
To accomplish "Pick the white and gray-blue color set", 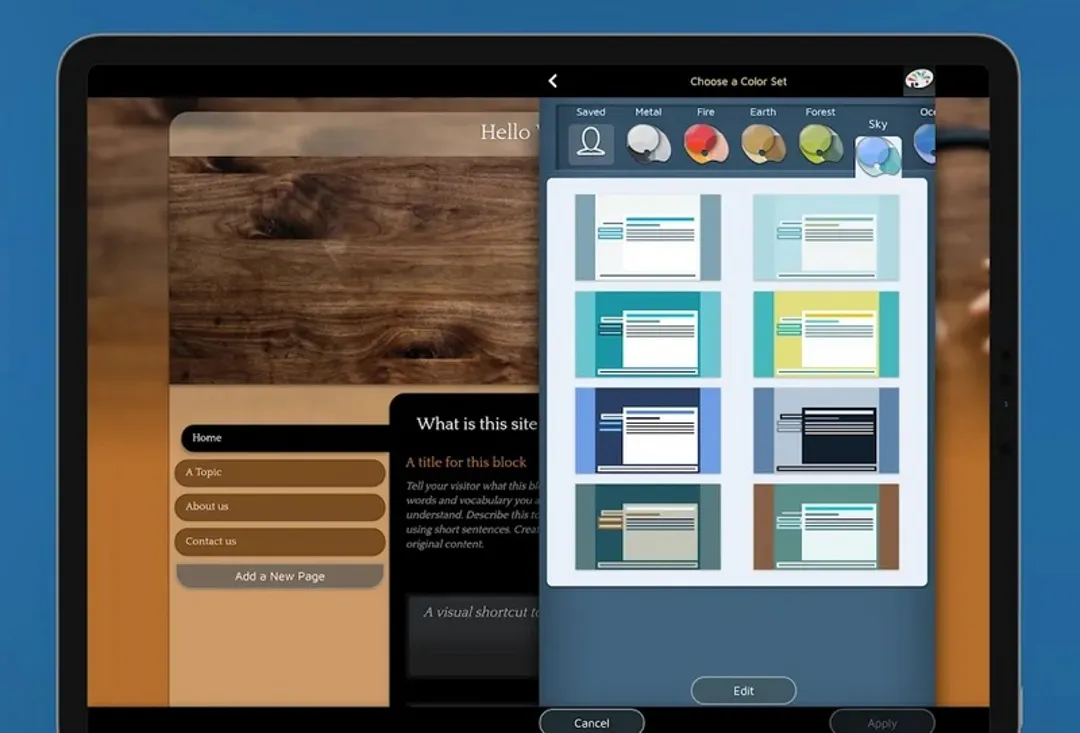I will coord(648,237).
